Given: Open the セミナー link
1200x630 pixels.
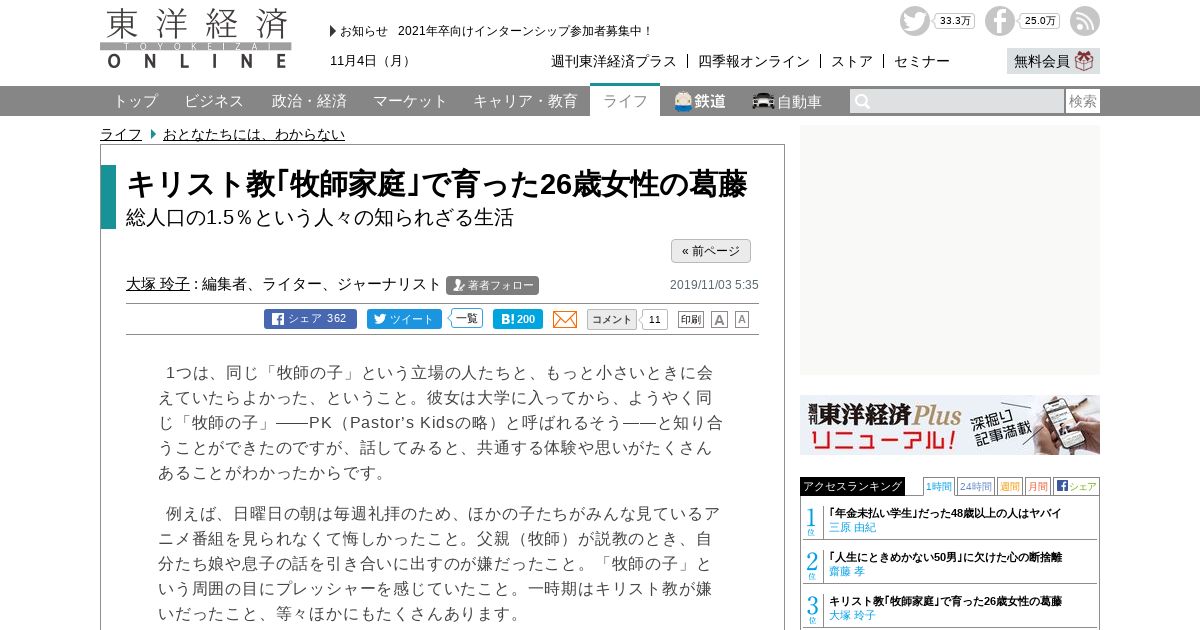Looking at the screenshot, I should tap(922, 61).
